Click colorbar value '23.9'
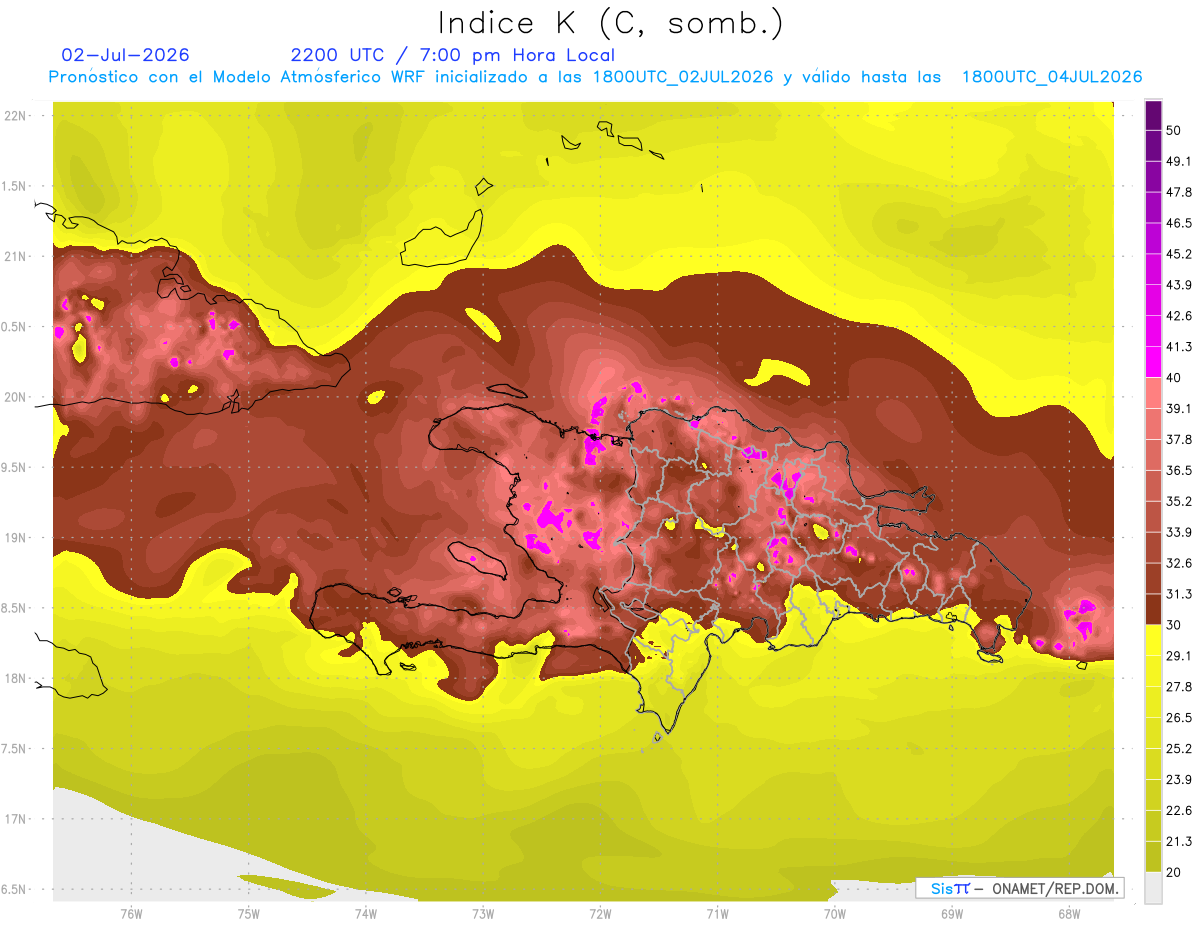 coord(1178,779)
